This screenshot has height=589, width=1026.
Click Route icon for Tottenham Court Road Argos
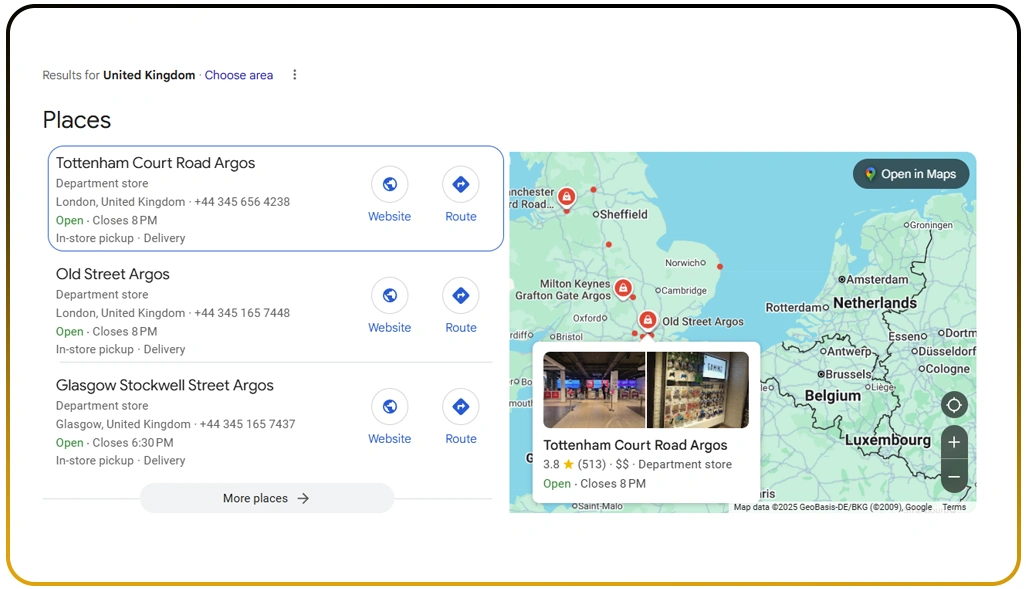(x=460, y=185)
